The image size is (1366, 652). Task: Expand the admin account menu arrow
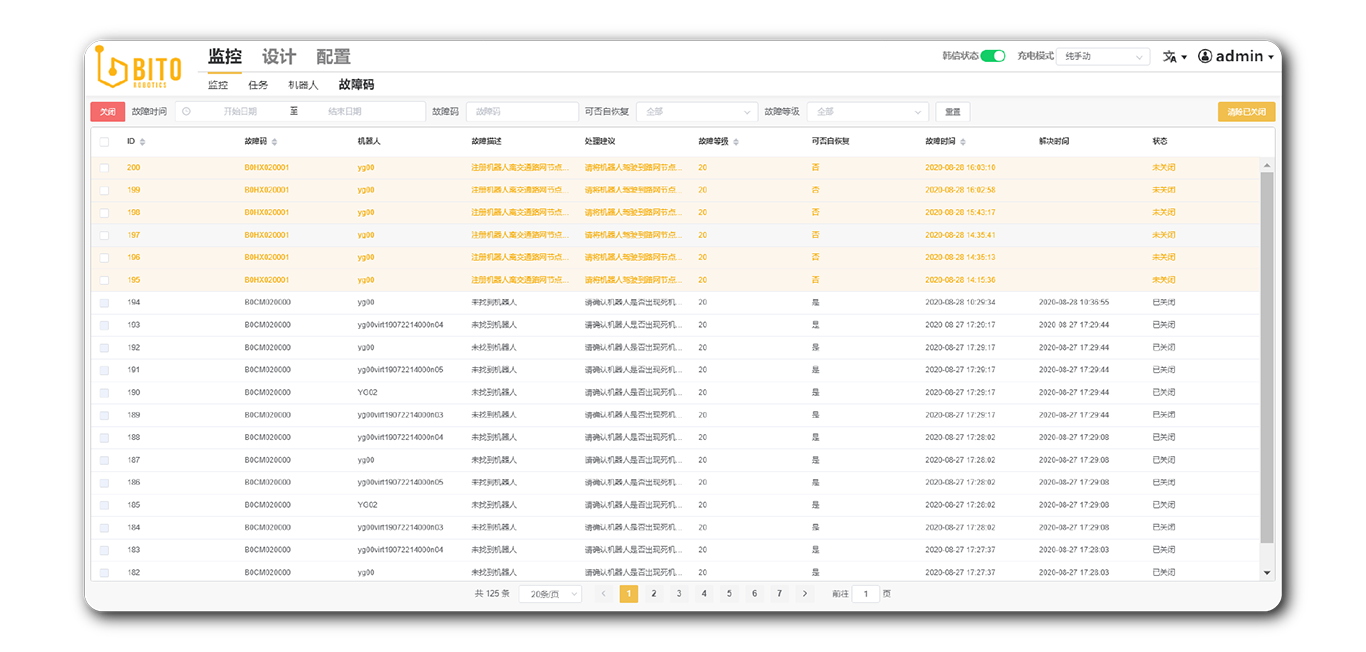coord(1271,58)
